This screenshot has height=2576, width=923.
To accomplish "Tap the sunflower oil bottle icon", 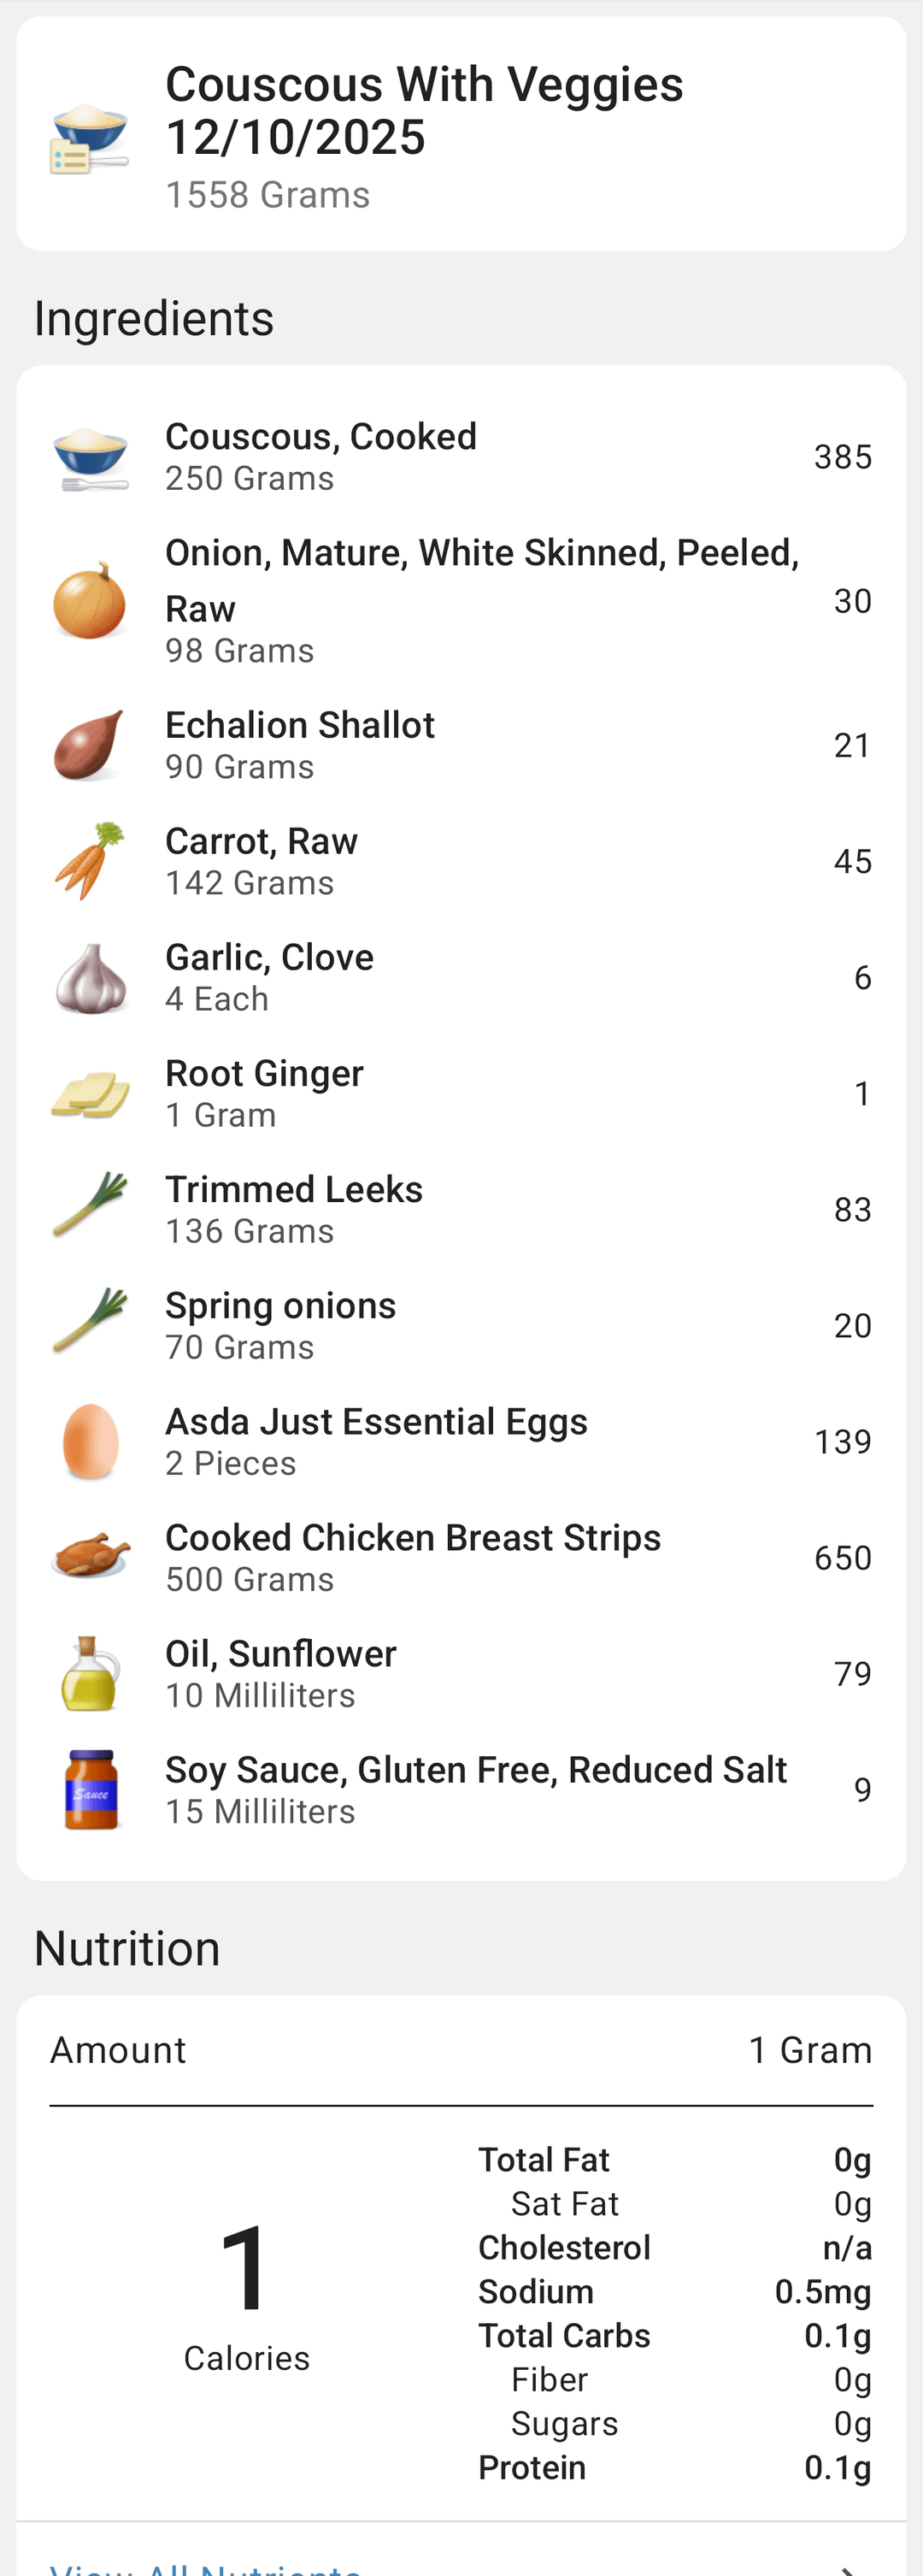I will click(x=90, y=1674).
